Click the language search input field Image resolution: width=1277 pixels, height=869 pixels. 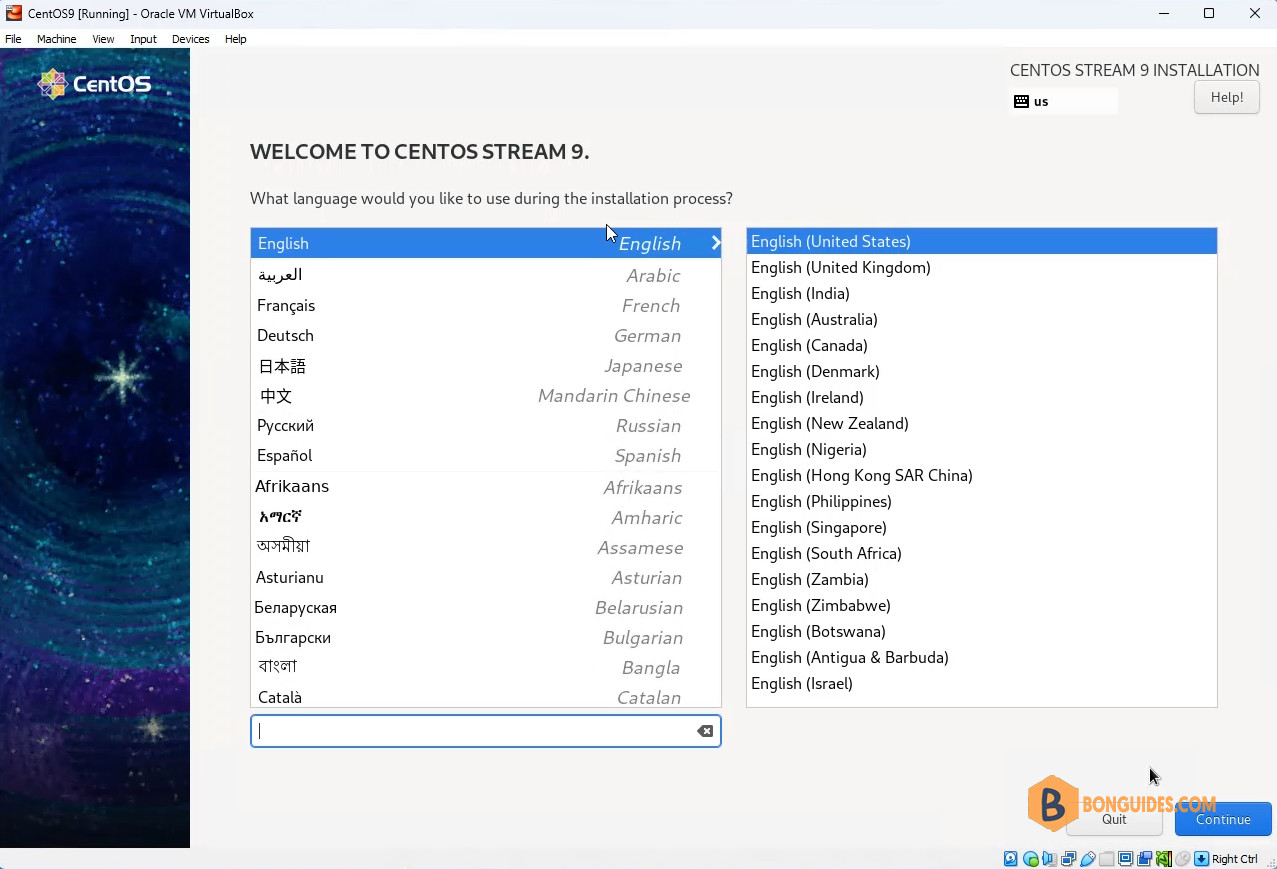(x=472, y=731)
